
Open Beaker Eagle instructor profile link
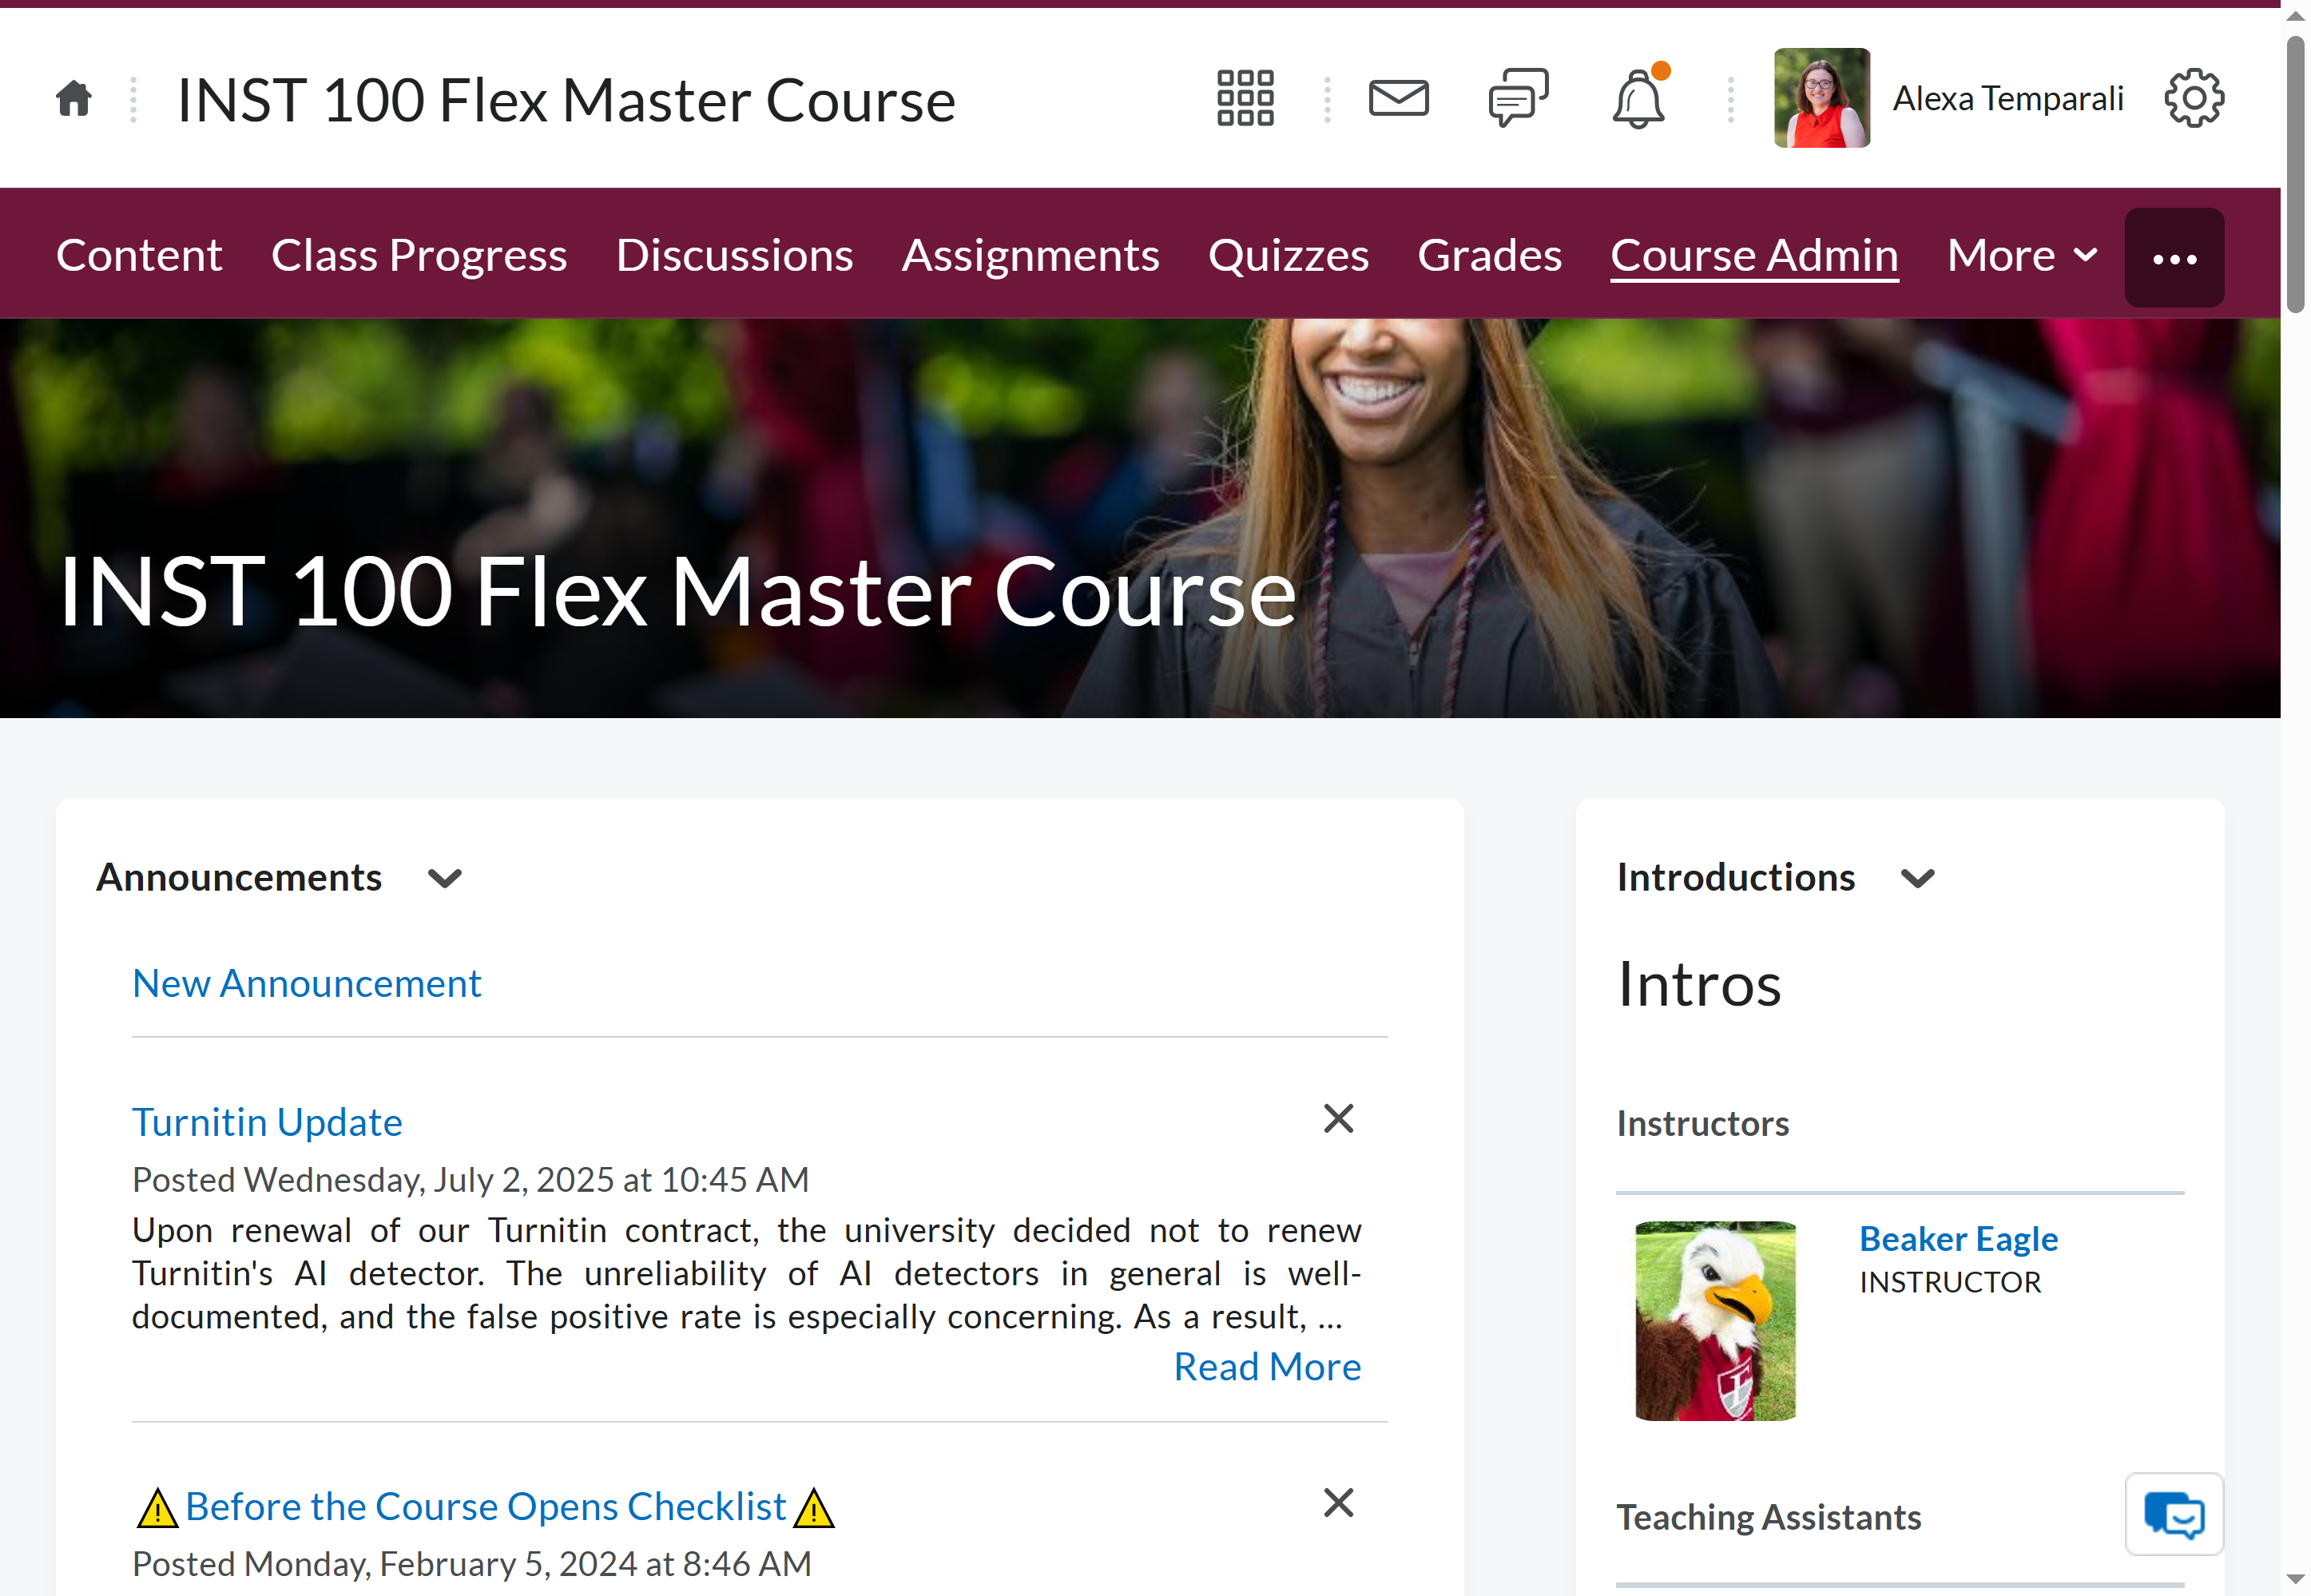coord(1958,1238)
